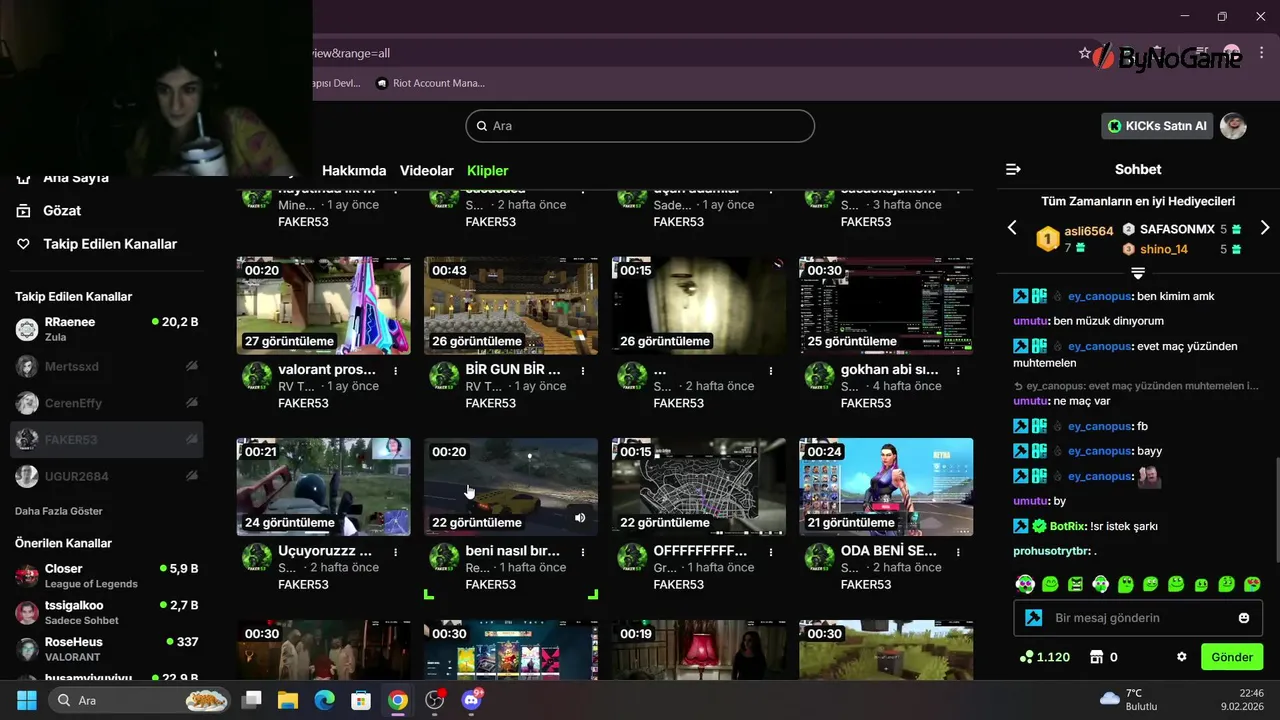Expand the top gifters leaderboard chevron
The width and height of the screenshot is (1280, 720).
point(1138,272)
